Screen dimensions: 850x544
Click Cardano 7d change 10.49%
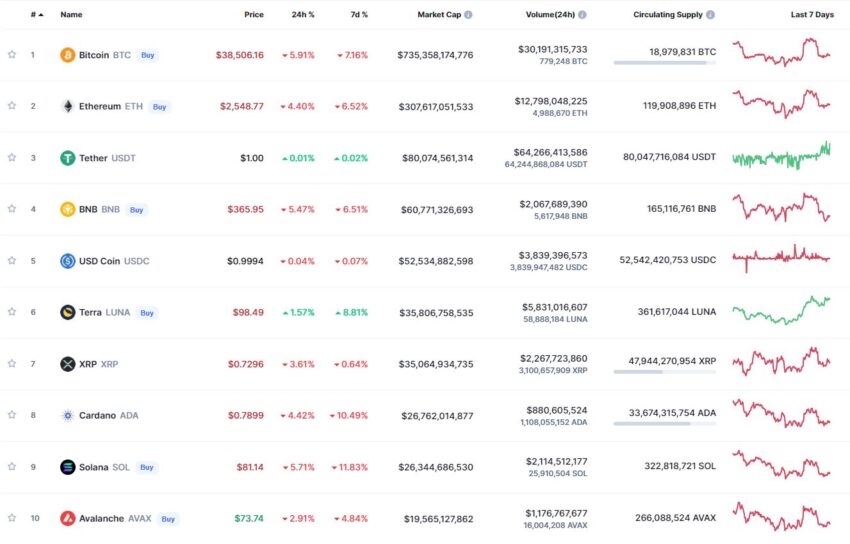[349, 416]
